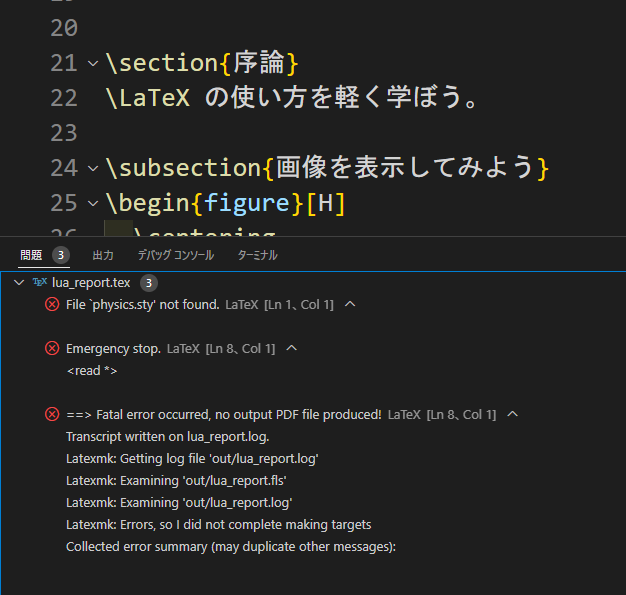This screenshot has width=626, height=595.
Task: Click the TeX file icon next to lua_report.tex
Action: click(x=40, y=282)
